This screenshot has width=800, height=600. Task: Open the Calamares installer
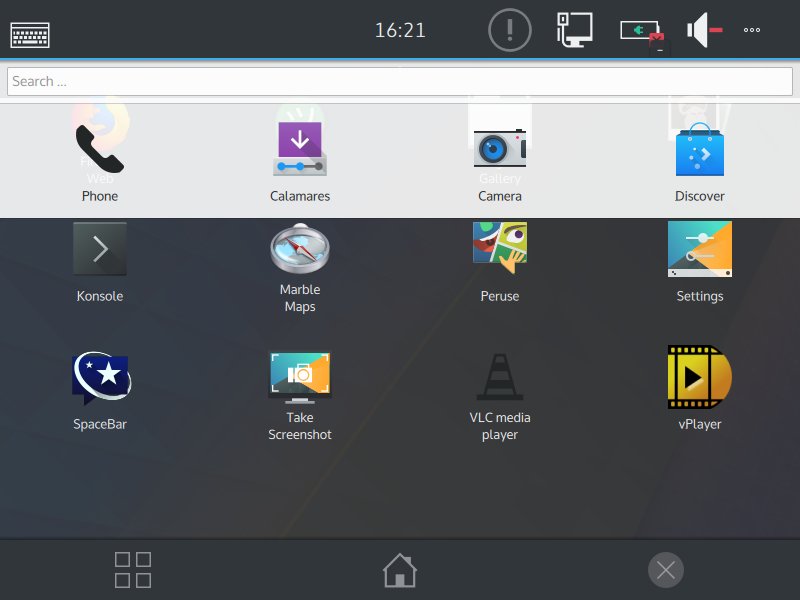pos(299,145)
